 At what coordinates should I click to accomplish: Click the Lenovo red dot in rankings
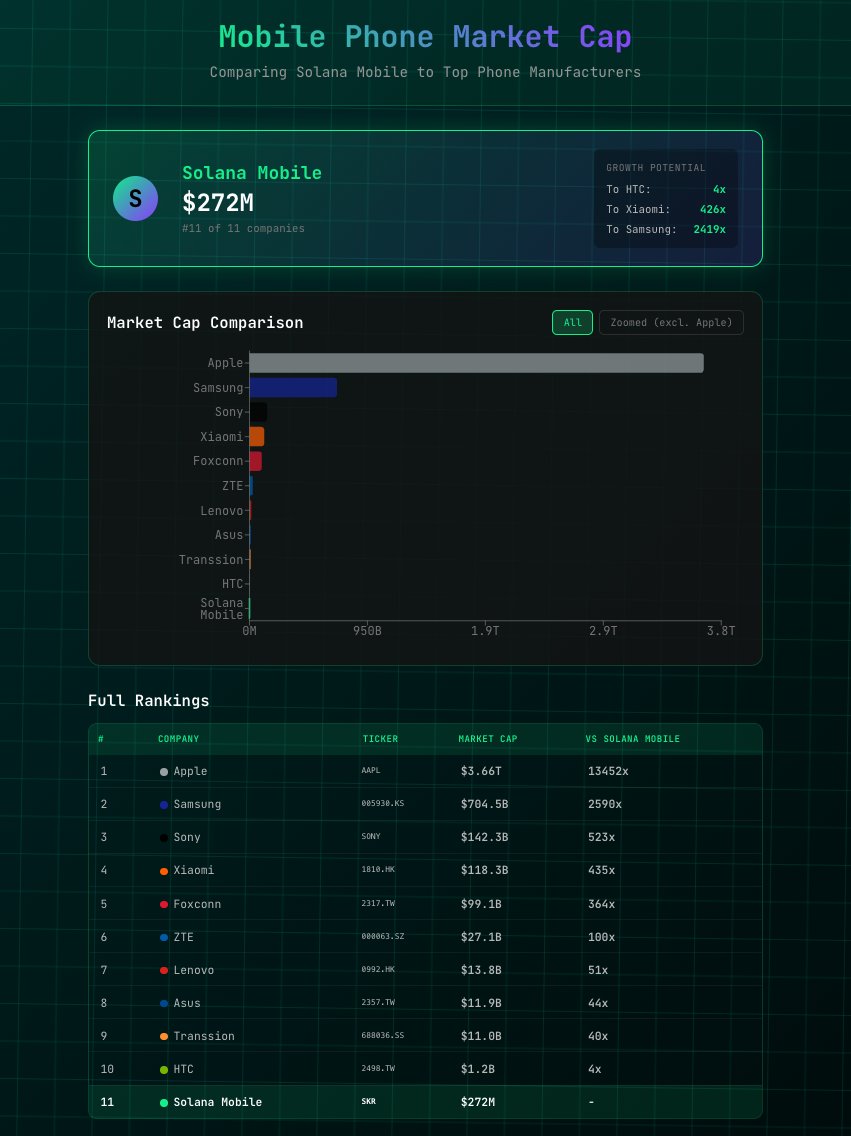pyautogui.click(x=164, y=970)
